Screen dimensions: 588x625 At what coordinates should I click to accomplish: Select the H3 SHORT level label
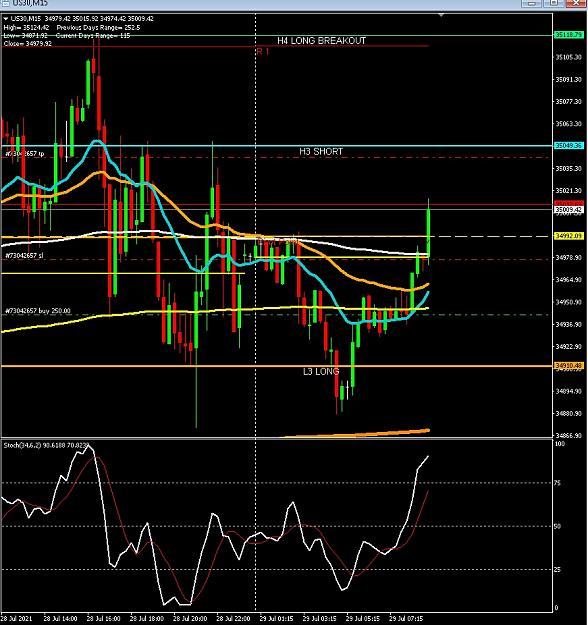[x=321, y=151]
